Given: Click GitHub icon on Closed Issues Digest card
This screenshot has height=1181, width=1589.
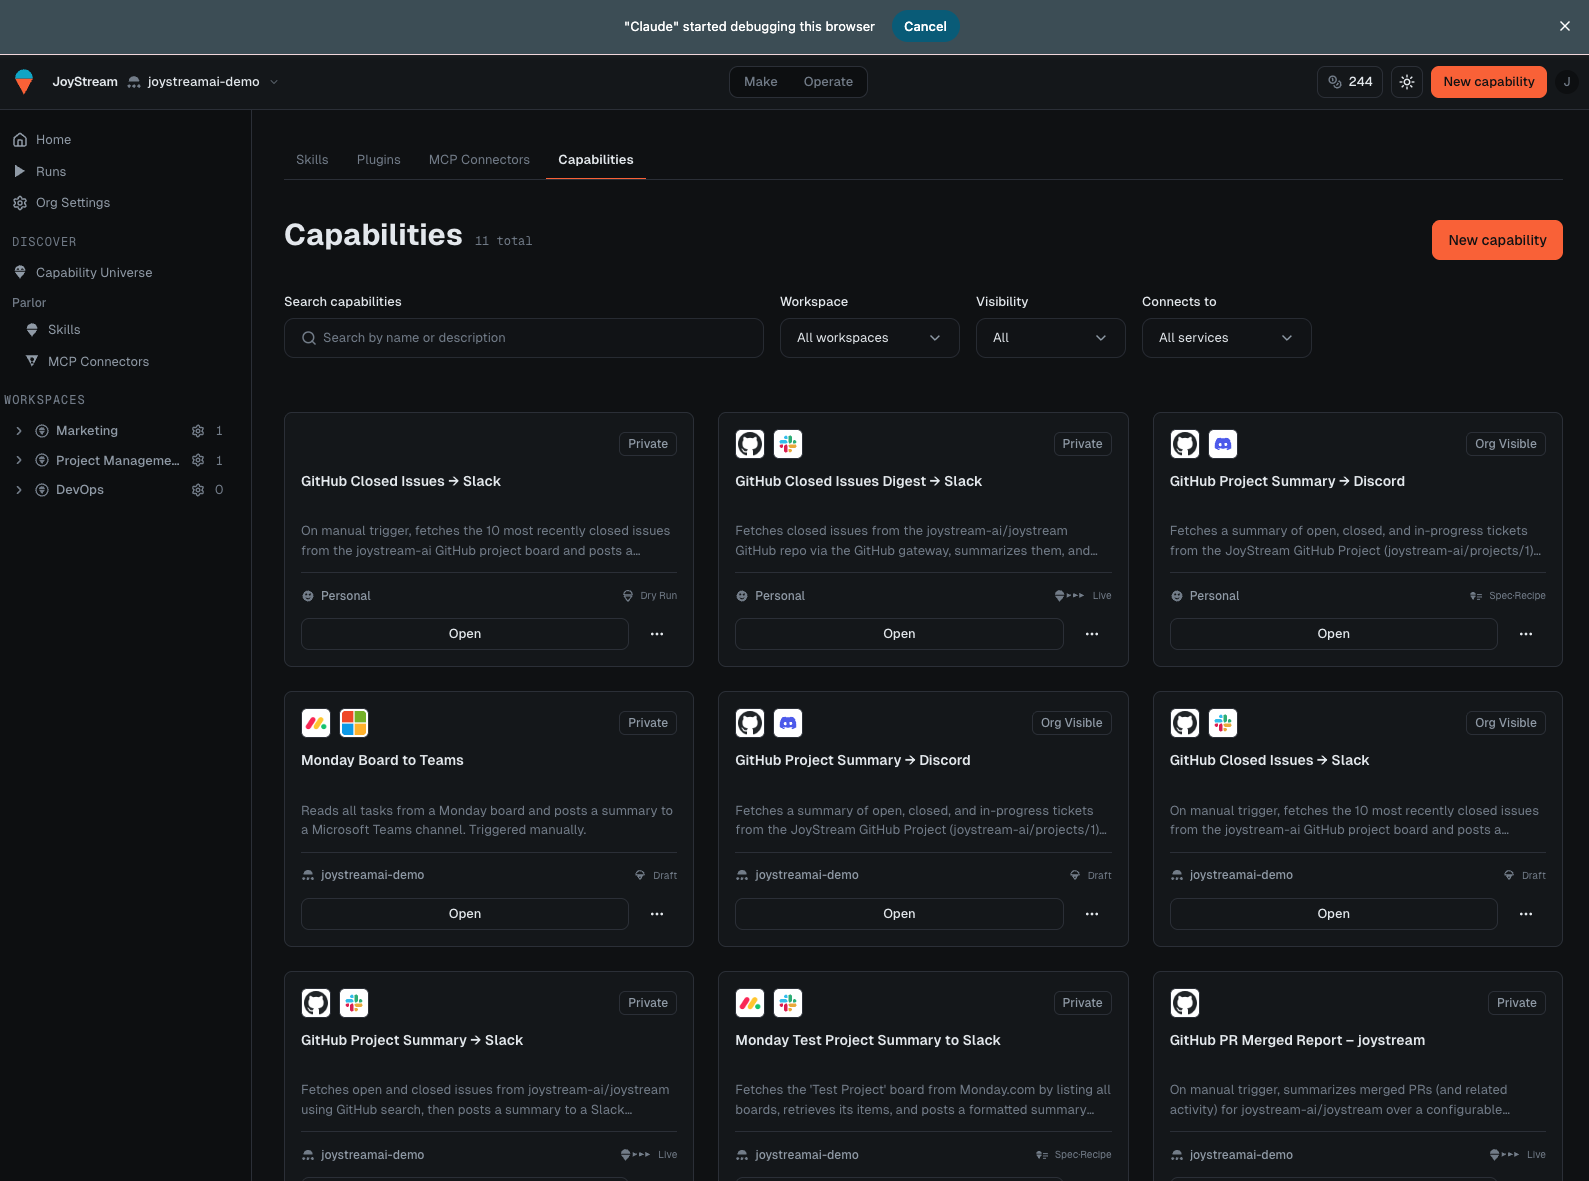Looking at the screenshot, I should coord(750,444).
